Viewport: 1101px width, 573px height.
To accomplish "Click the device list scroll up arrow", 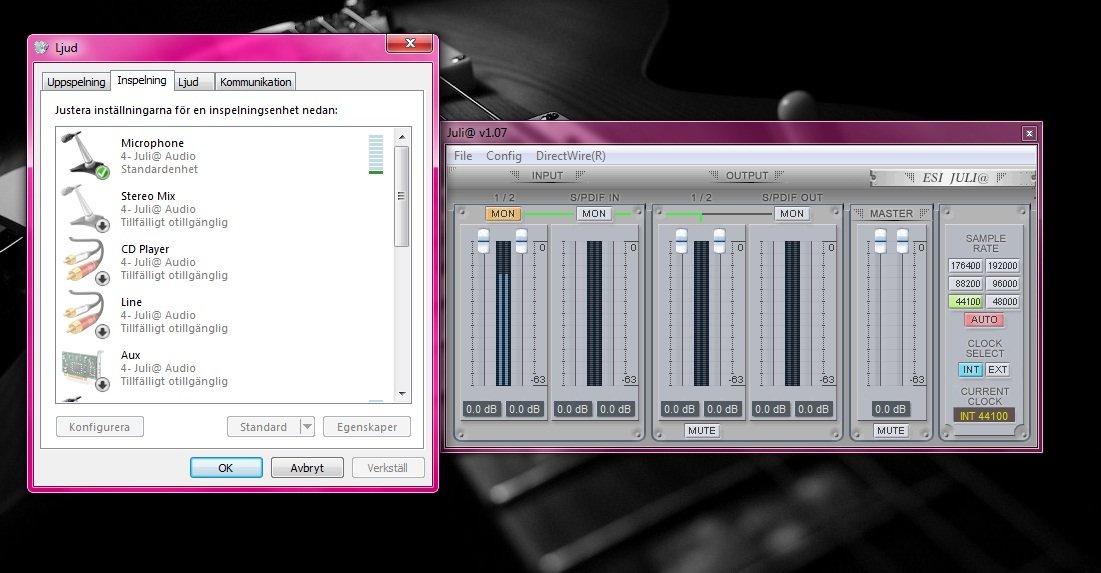I will pos(402,136).
